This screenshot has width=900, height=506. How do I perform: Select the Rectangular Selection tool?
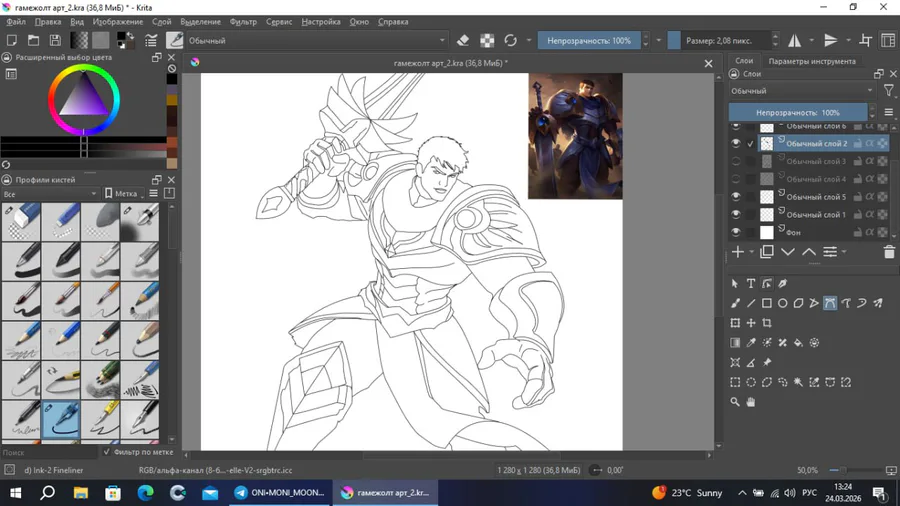tap(735, 382)
